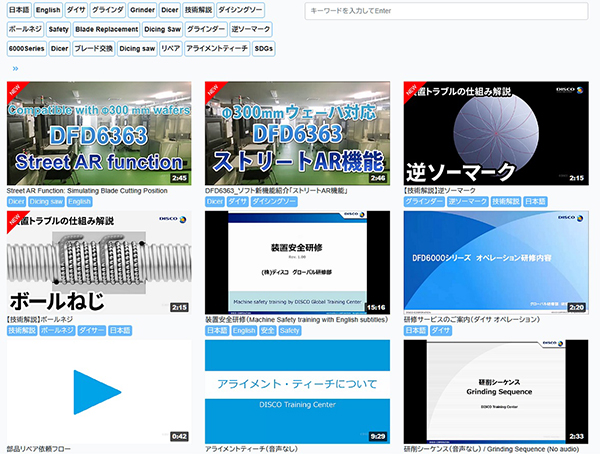Select the アライメントティーチ filter button
The image size is (600, 454).
[x=217, y=49]
